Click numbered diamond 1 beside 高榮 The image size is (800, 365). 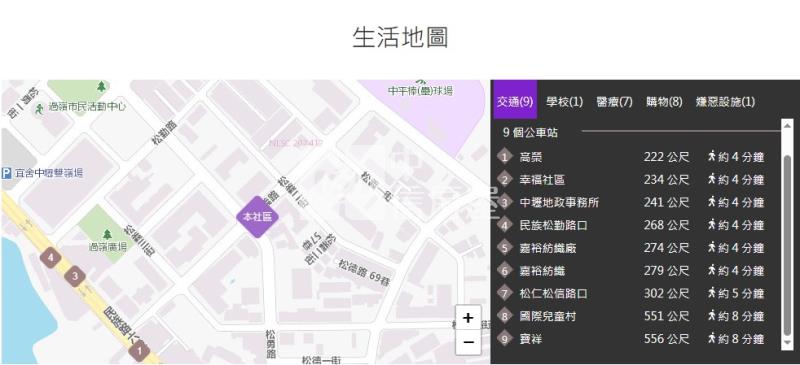[x=505, y=157]
